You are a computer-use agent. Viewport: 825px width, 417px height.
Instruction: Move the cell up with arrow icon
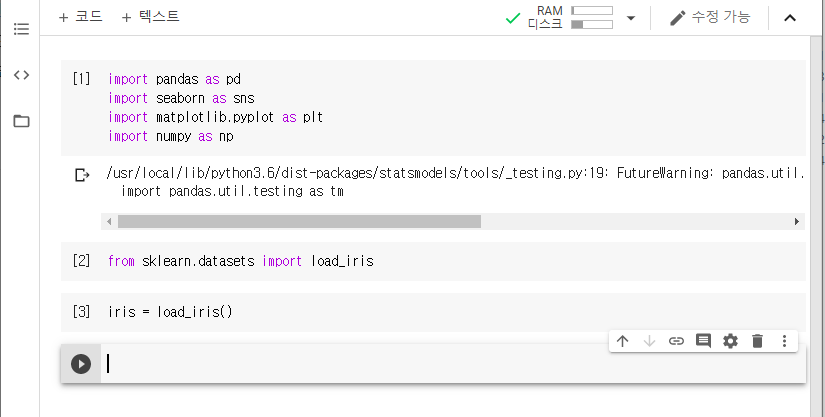(x=622, y=341)
